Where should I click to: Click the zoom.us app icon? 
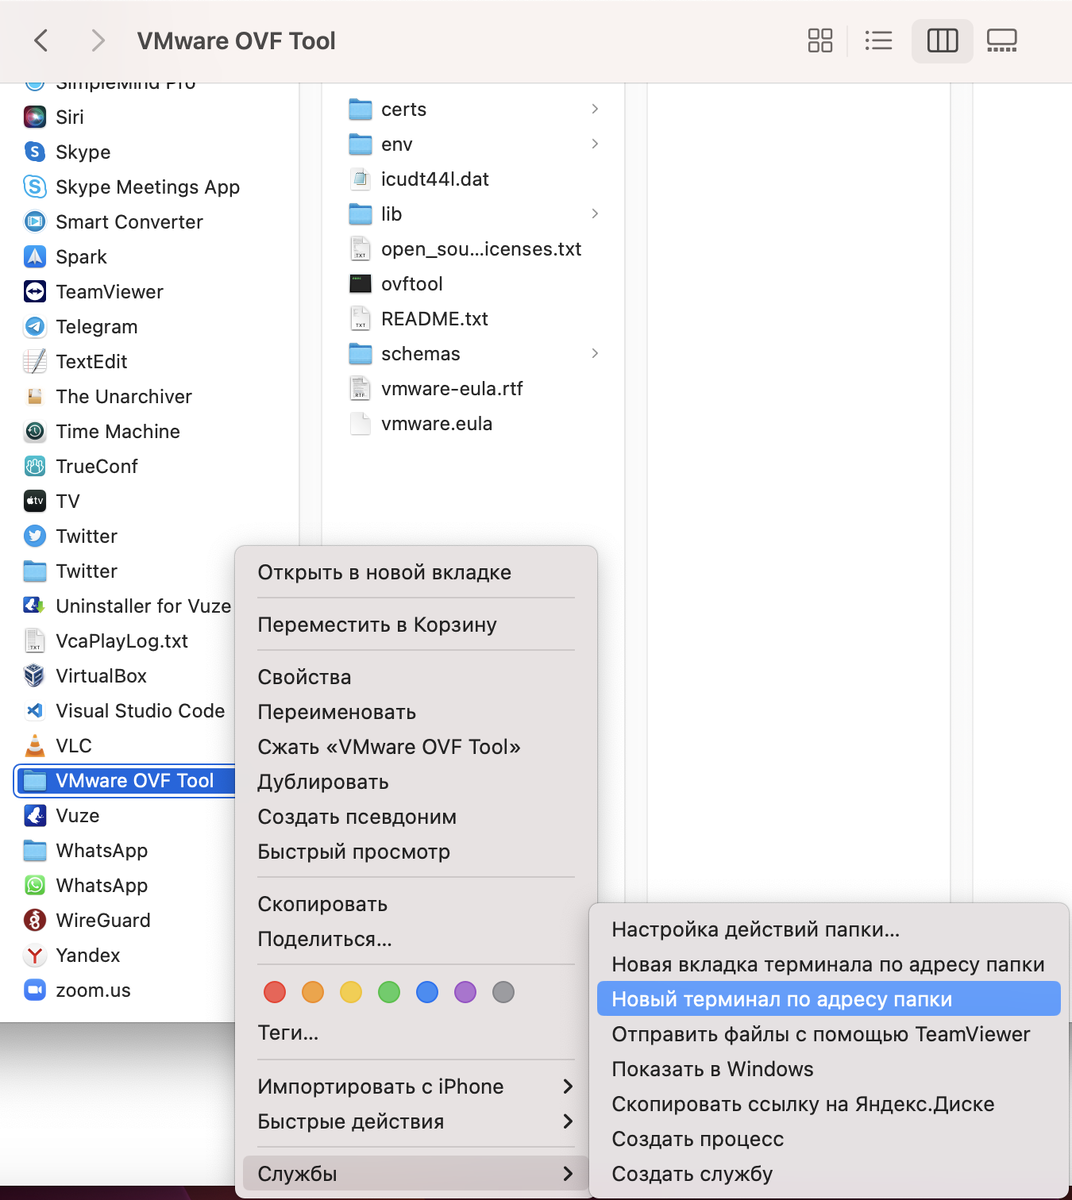(x=35, y=990)
